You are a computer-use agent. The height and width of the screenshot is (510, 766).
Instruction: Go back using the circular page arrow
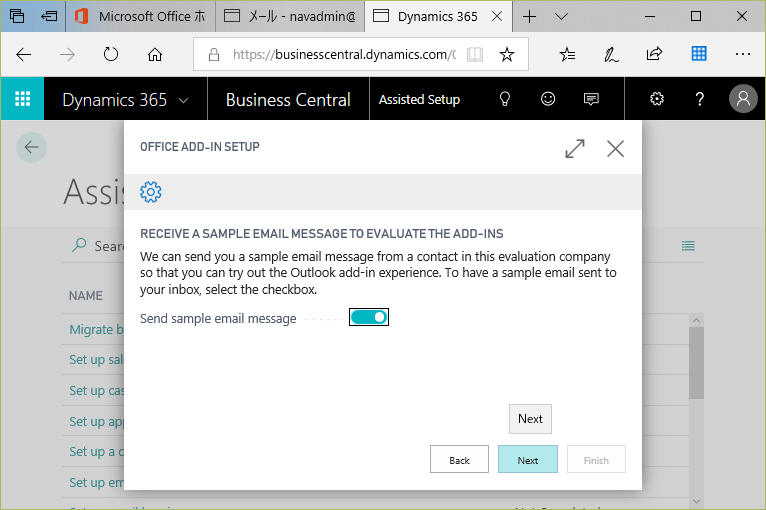(x=31, y=147)
